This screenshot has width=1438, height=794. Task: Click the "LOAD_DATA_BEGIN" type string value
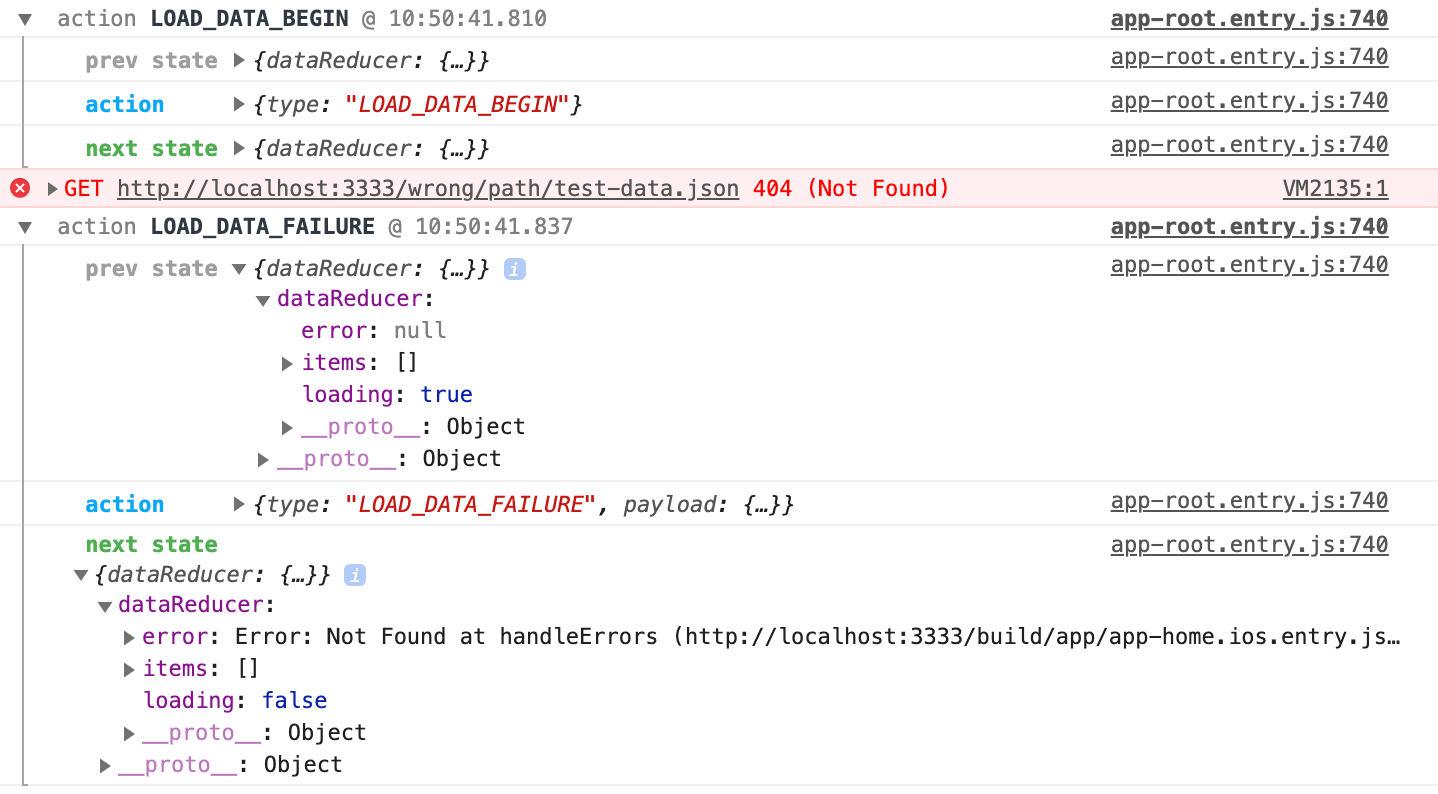(457, 104)
